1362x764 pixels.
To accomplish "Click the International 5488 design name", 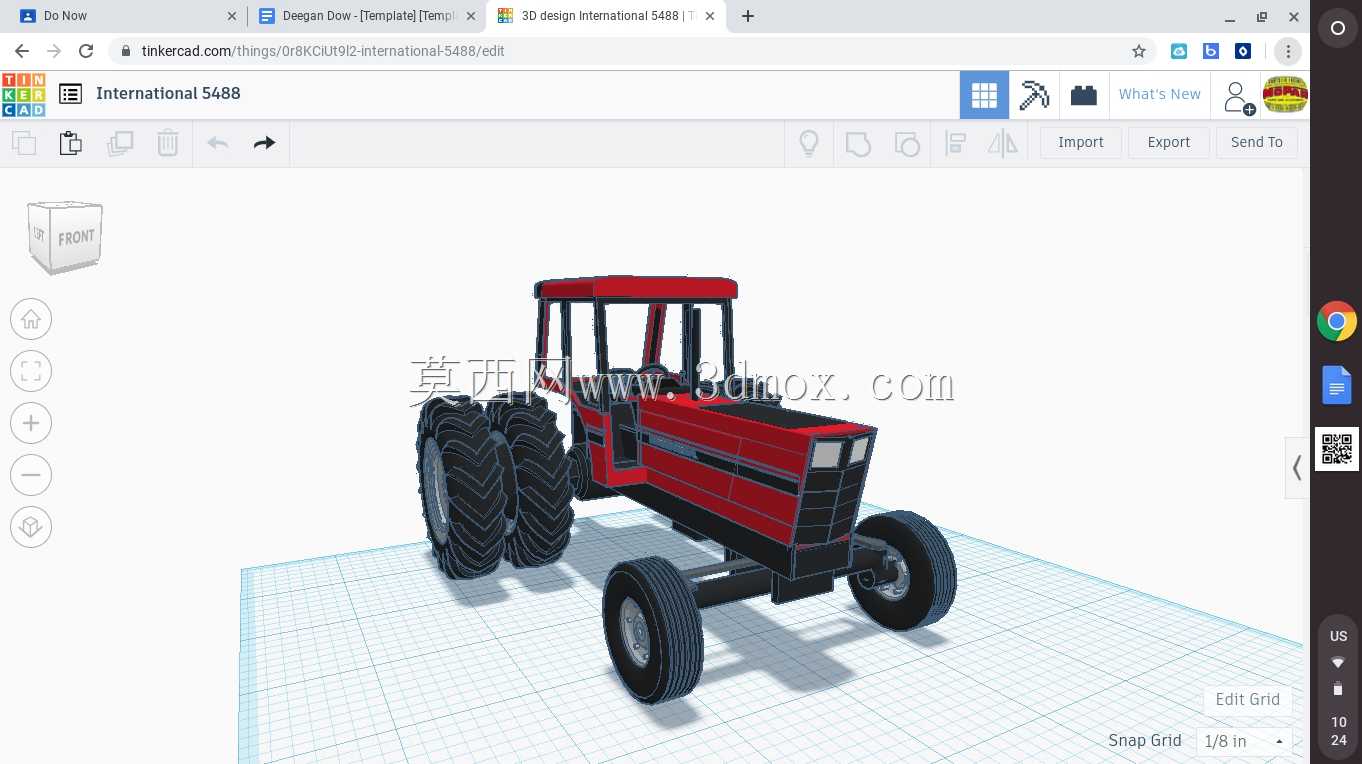I will click(x=168, y=94).
